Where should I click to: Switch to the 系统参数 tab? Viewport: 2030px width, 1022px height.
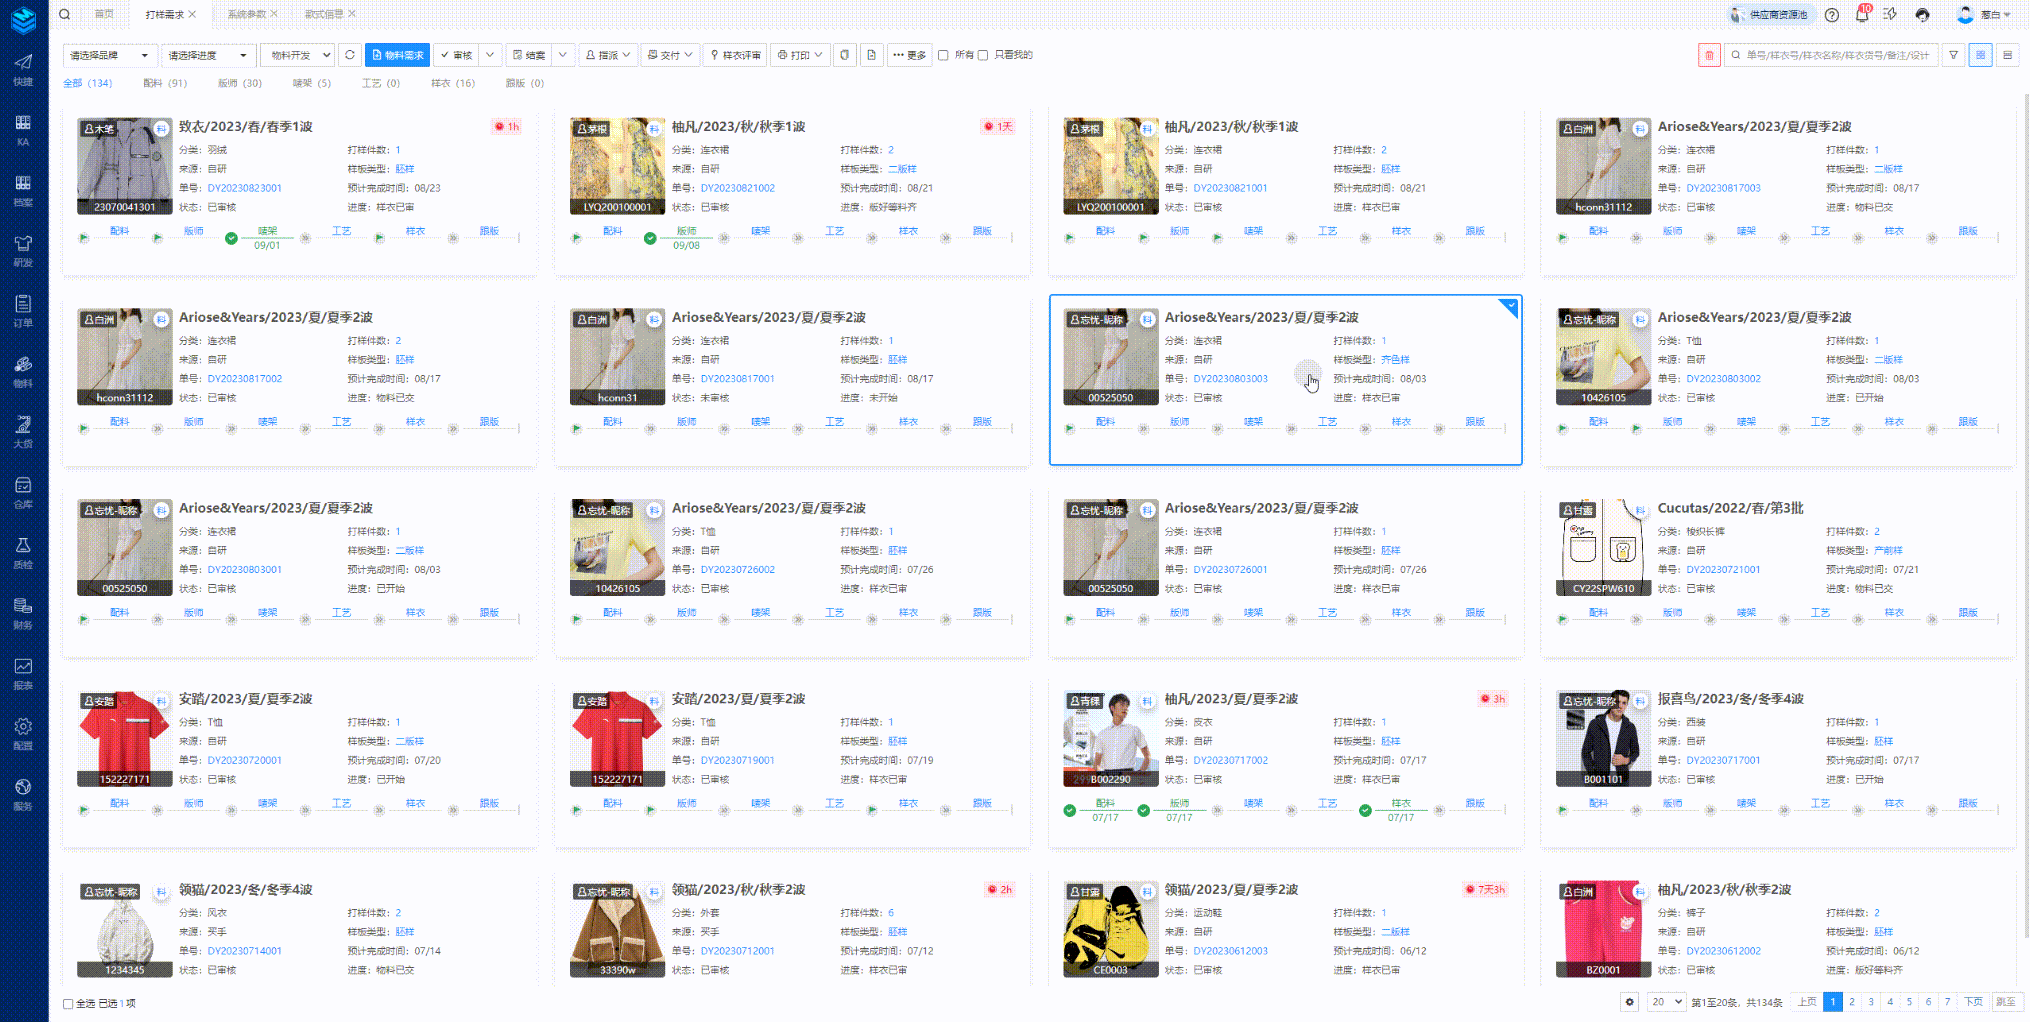click(246, 14)
